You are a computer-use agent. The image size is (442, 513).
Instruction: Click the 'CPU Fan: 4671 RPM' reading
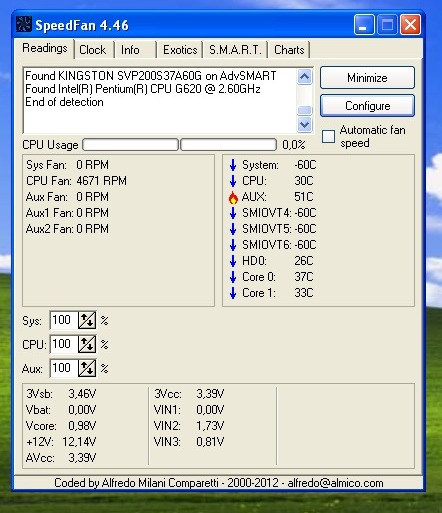pos(76,181)
